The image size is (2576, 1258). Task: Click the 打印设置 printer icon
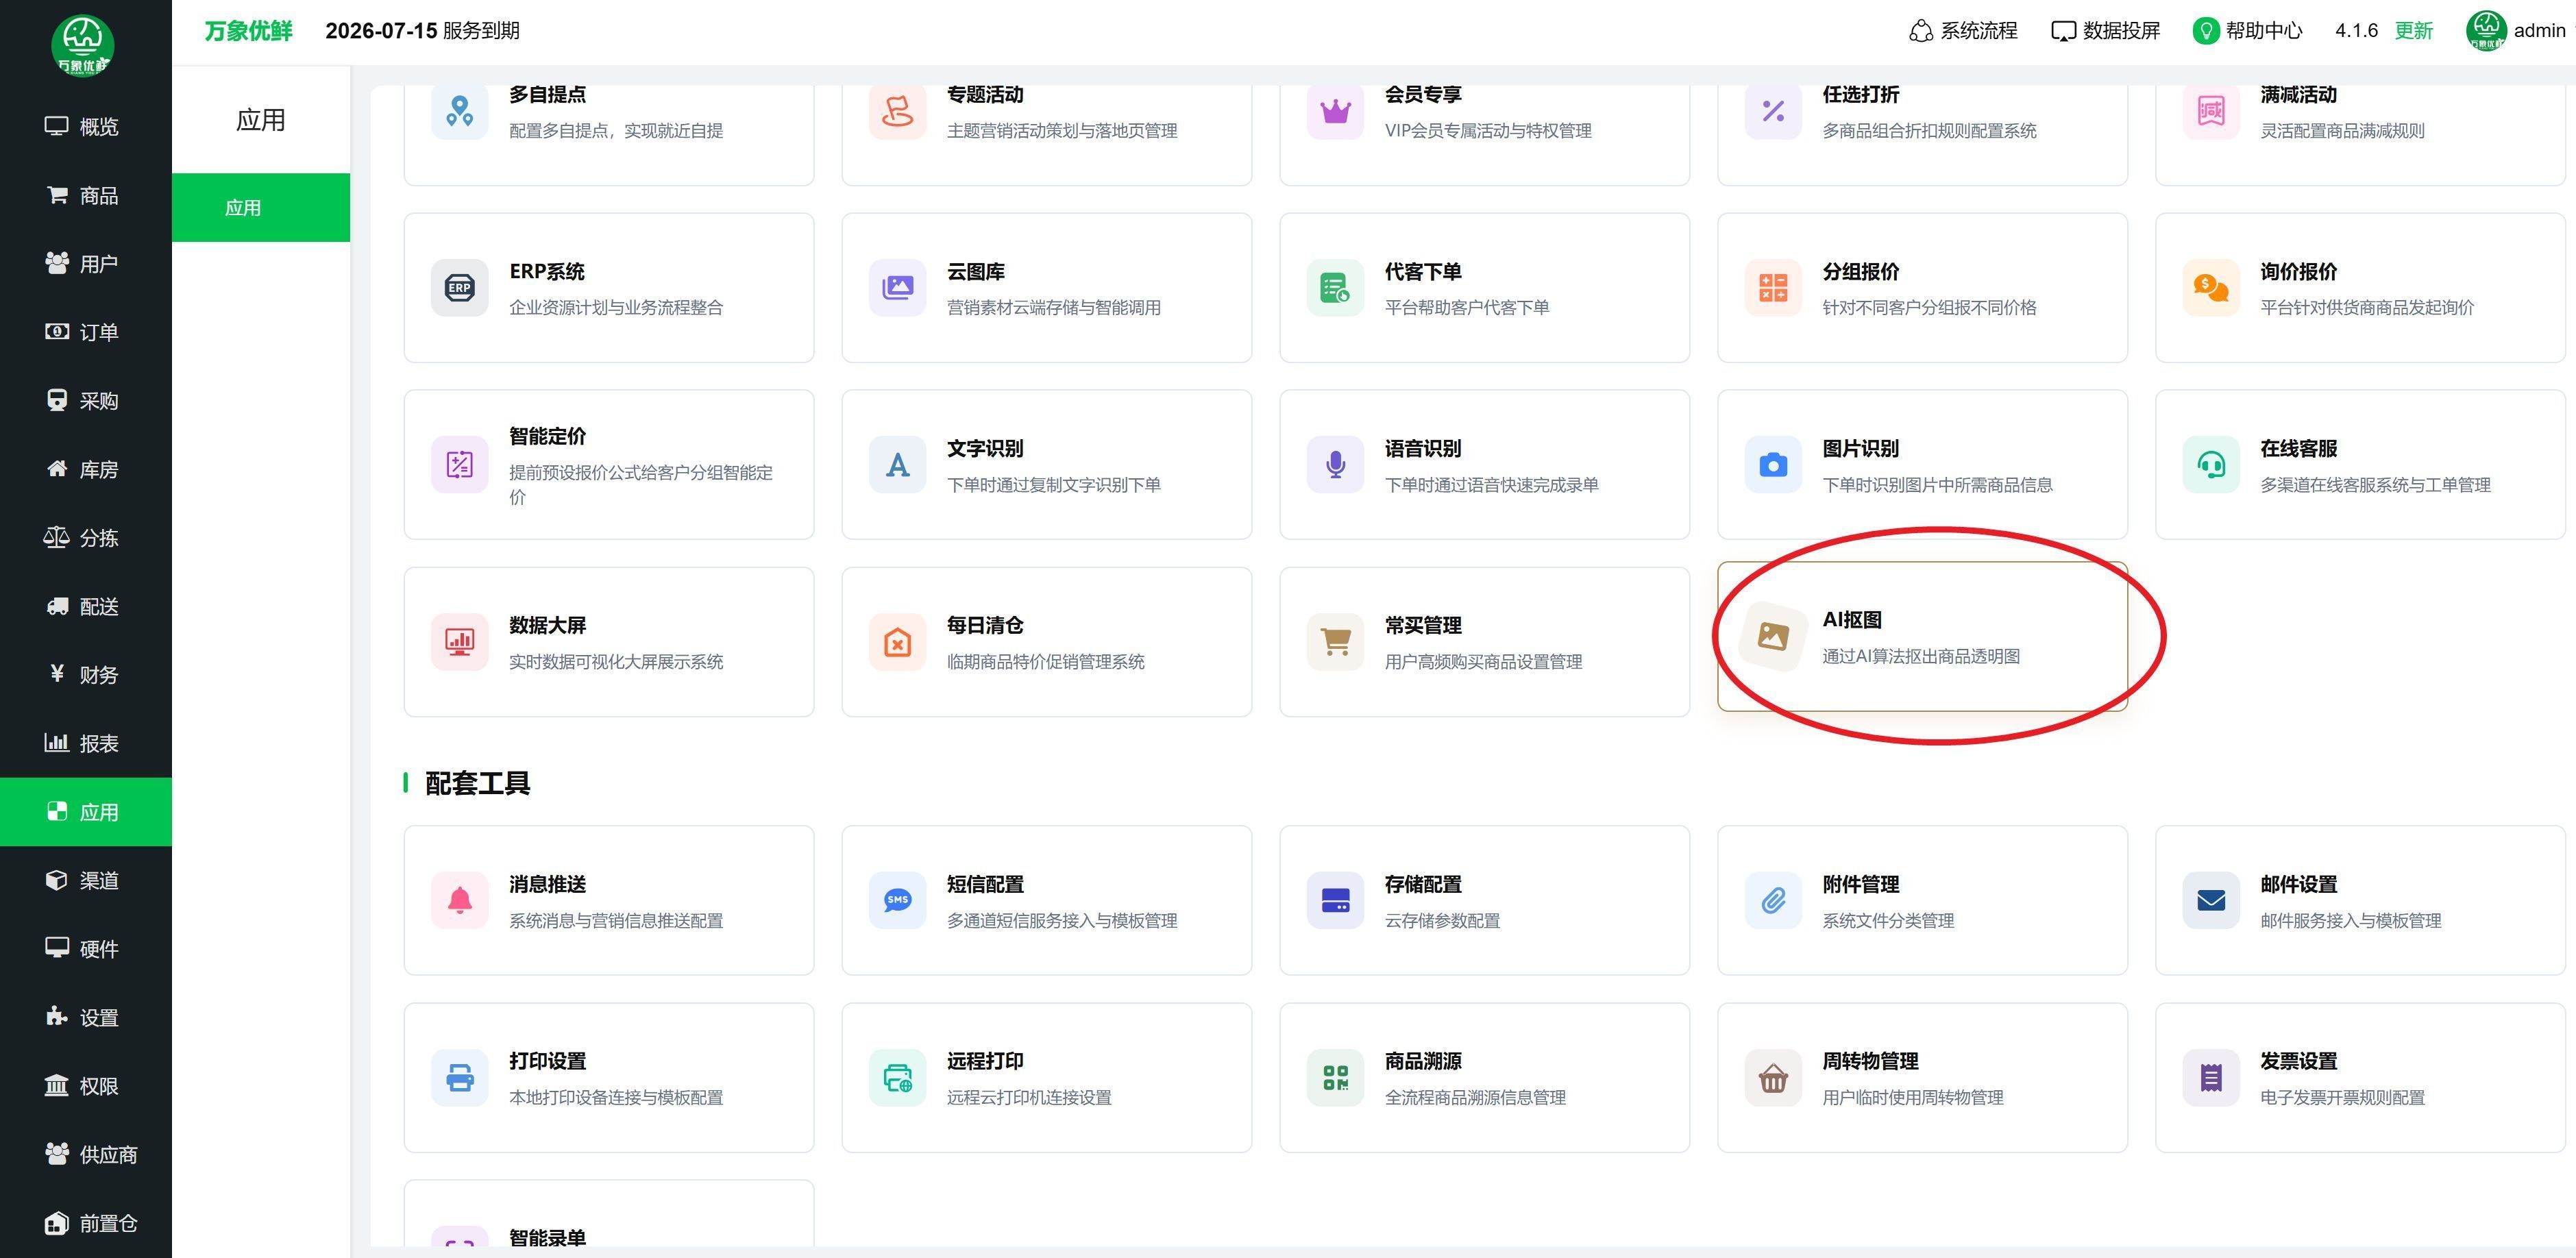click(x=459, y=1078)
